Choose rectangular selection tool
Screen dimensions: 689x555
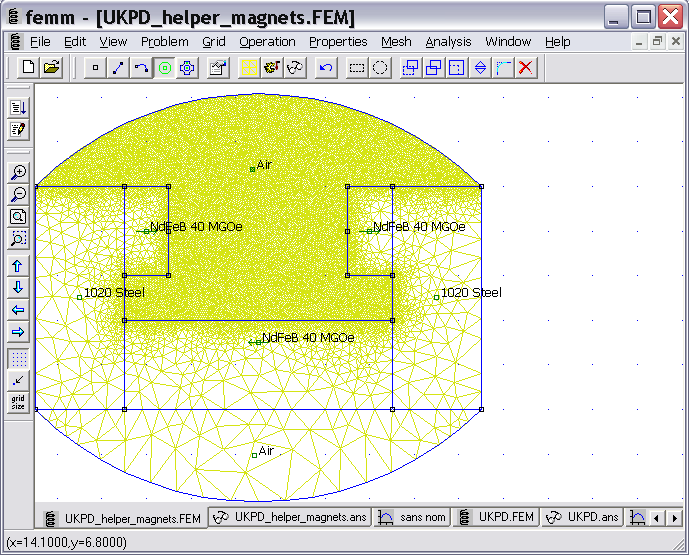tap(357, 68)
